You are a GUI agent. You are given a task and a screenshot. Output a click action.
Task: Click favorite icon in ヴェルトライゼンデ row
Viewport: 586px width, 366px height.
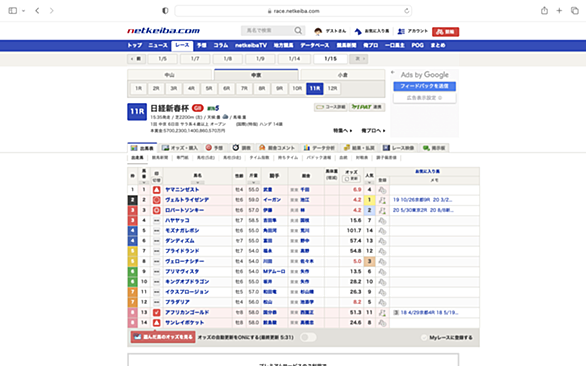point(382,200)
